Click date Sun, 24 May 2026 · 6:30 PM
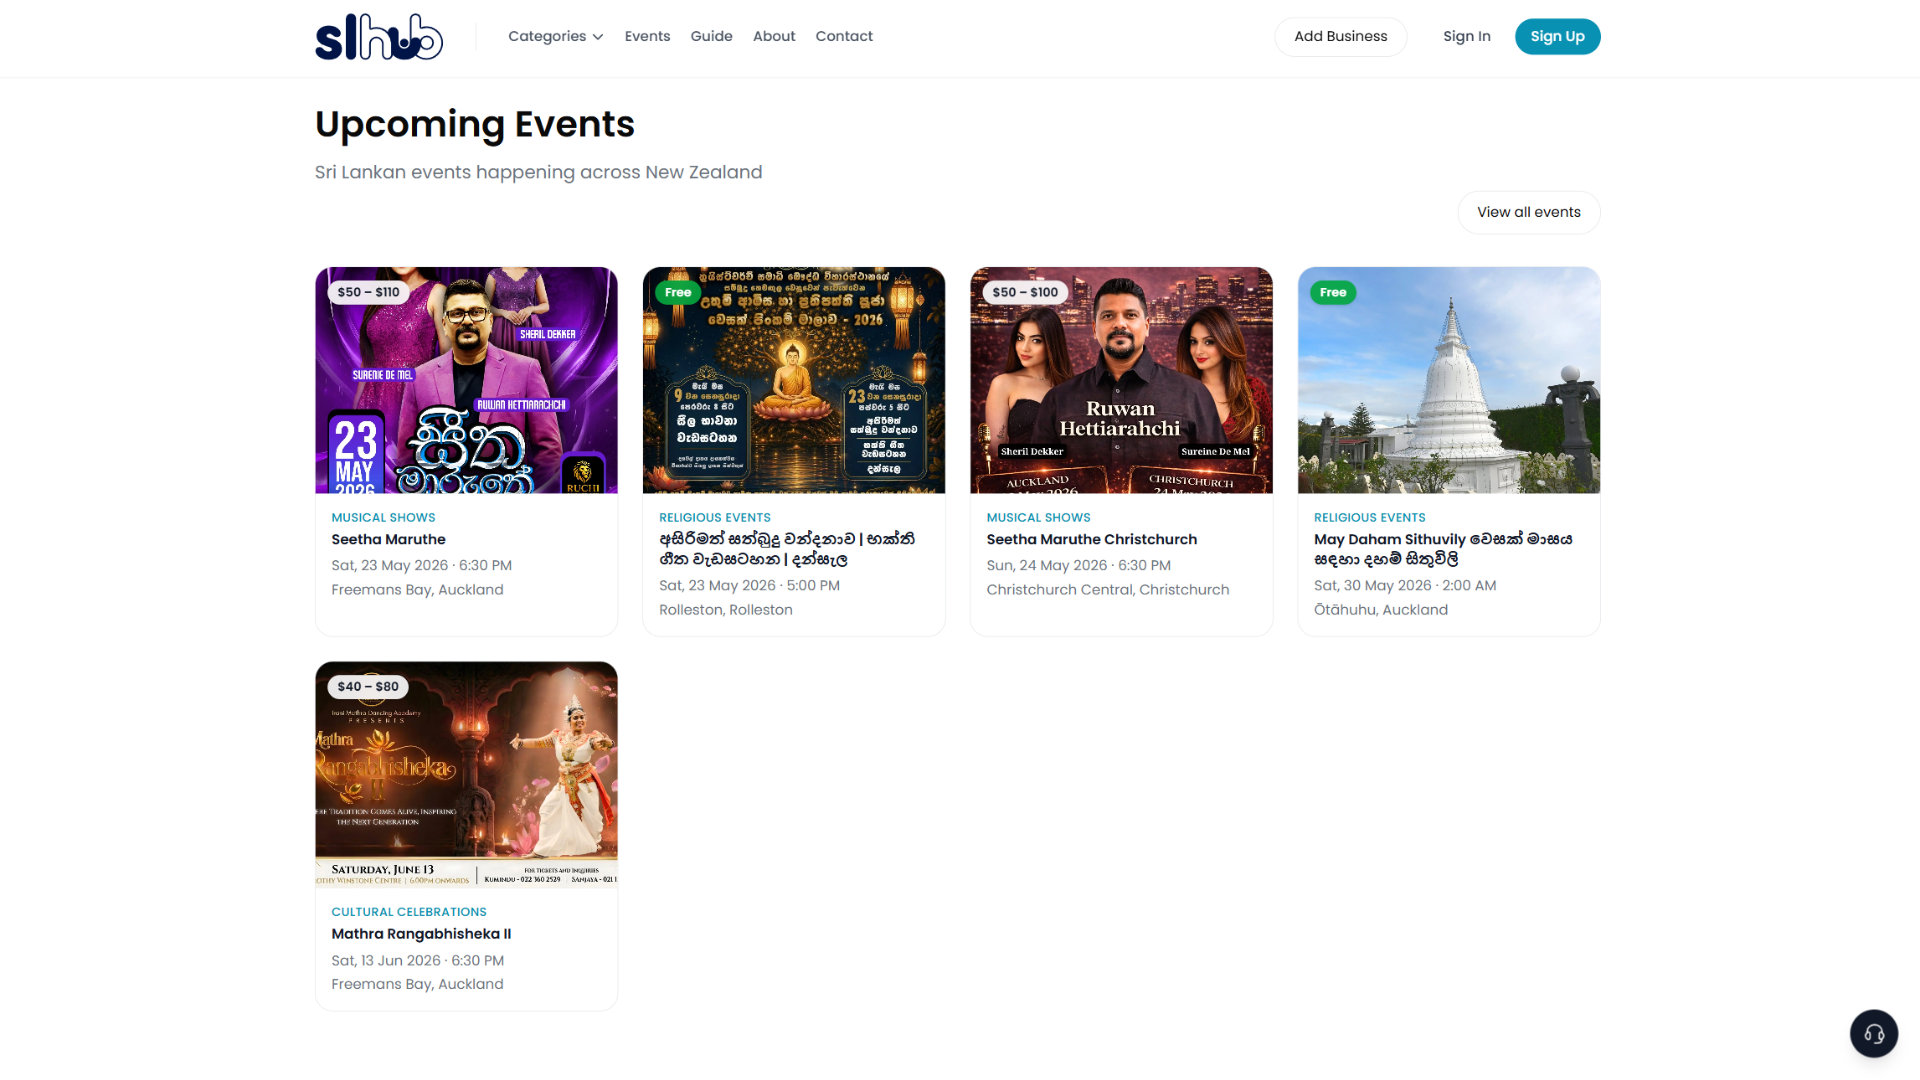The image size is (1920, 1080). point(1078,565)
